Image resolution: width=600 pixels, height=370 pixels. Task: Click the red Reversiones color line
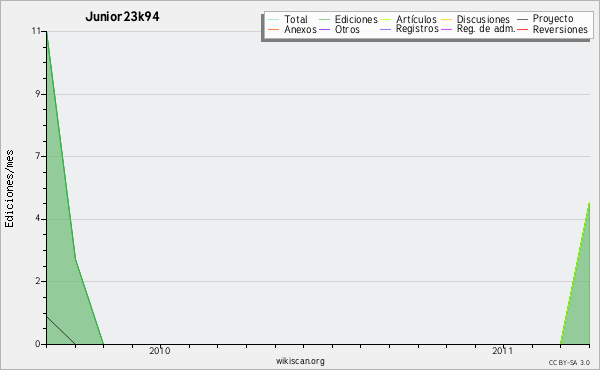(x=522, y=29)
